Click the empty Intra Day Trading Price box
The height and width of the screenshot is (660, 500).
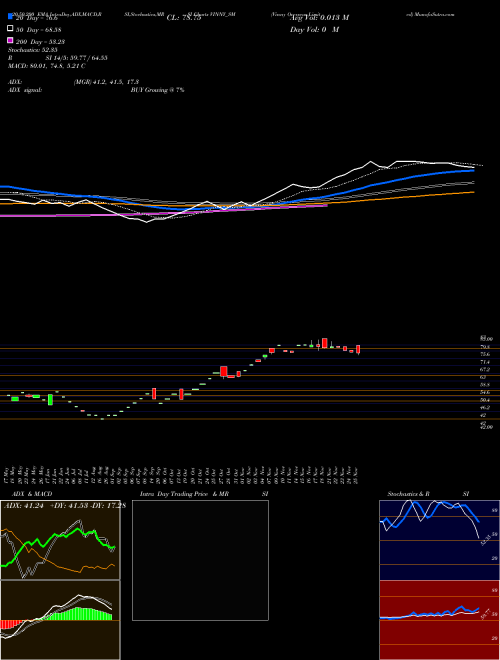pos(200,560)
